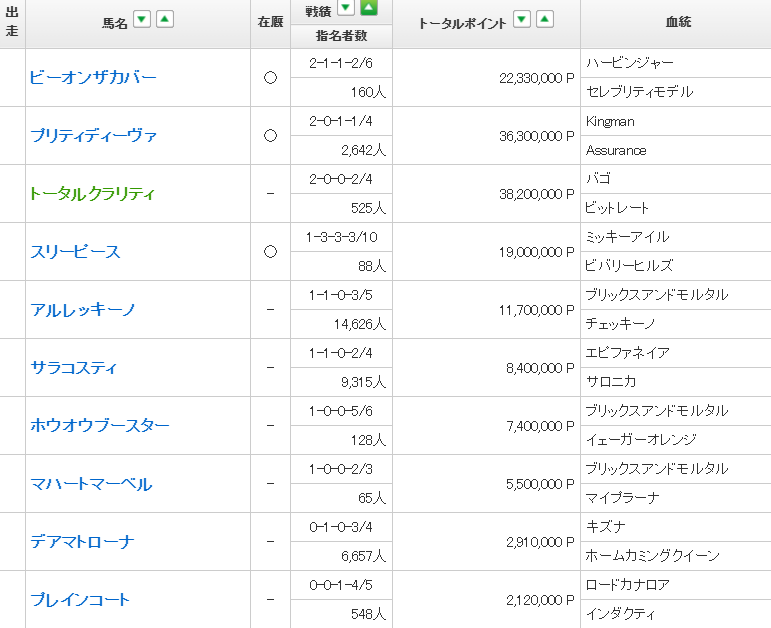Image resolution: width=771 pixels, height=628 pixels.
Task: Open サラコスティ horse page
Action: click(74, 367)
